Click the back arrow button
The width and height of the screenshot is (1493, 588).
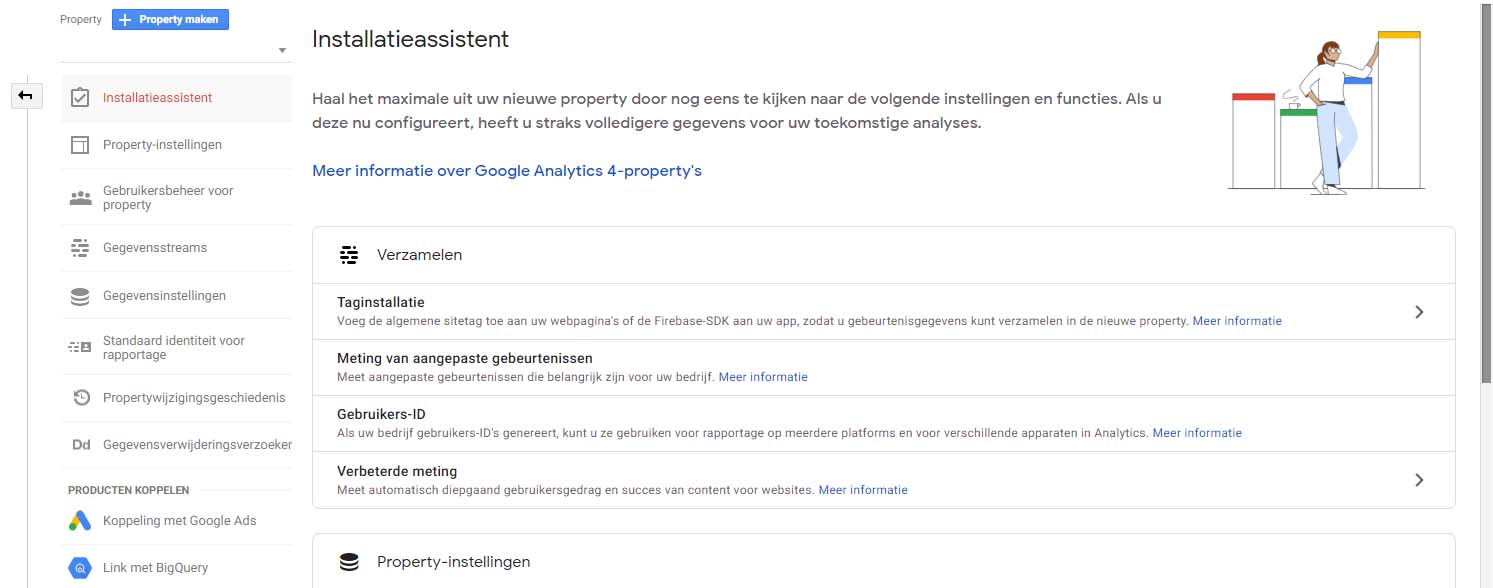click(26, 96)
